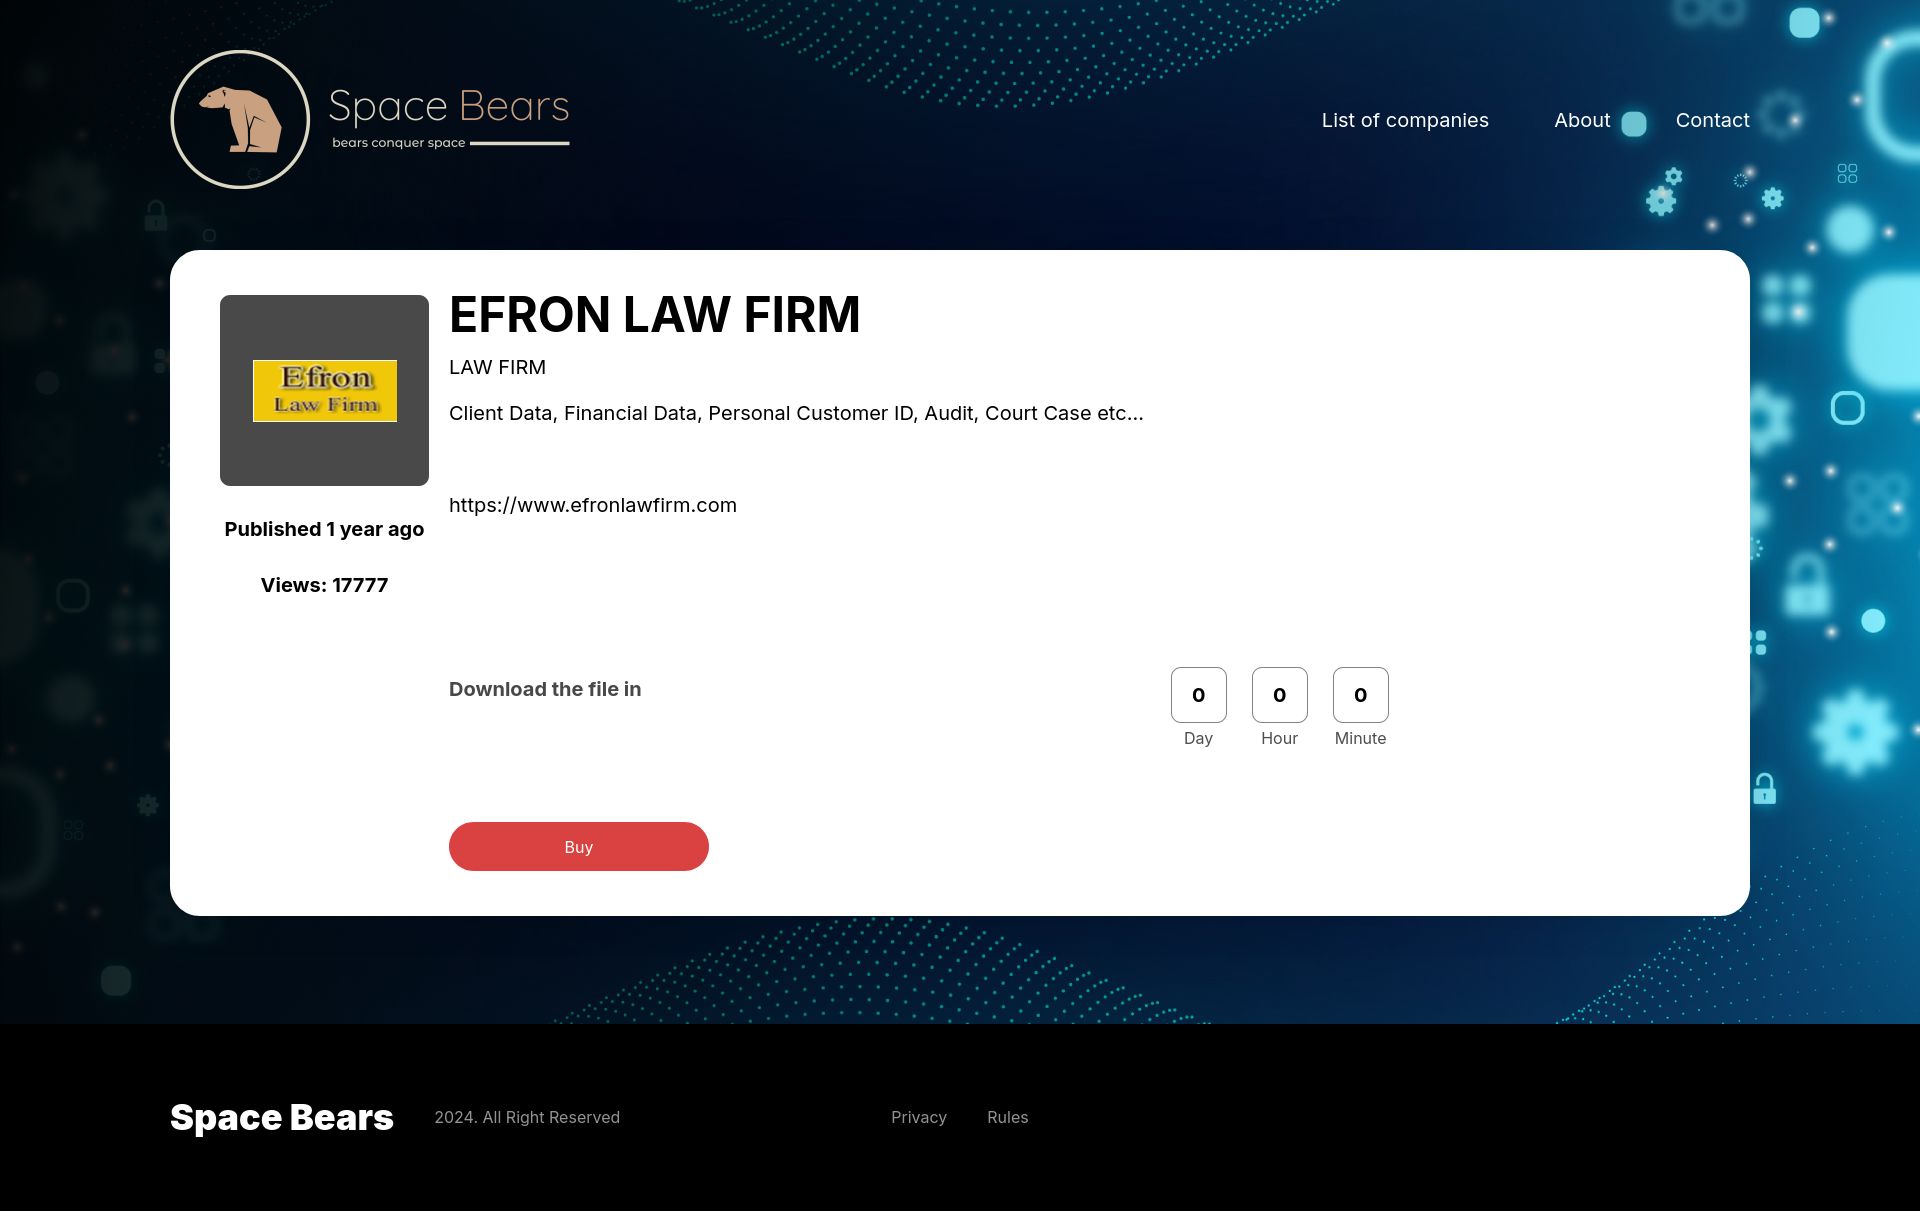Click the Hour countdown box

pos(1279,695)
